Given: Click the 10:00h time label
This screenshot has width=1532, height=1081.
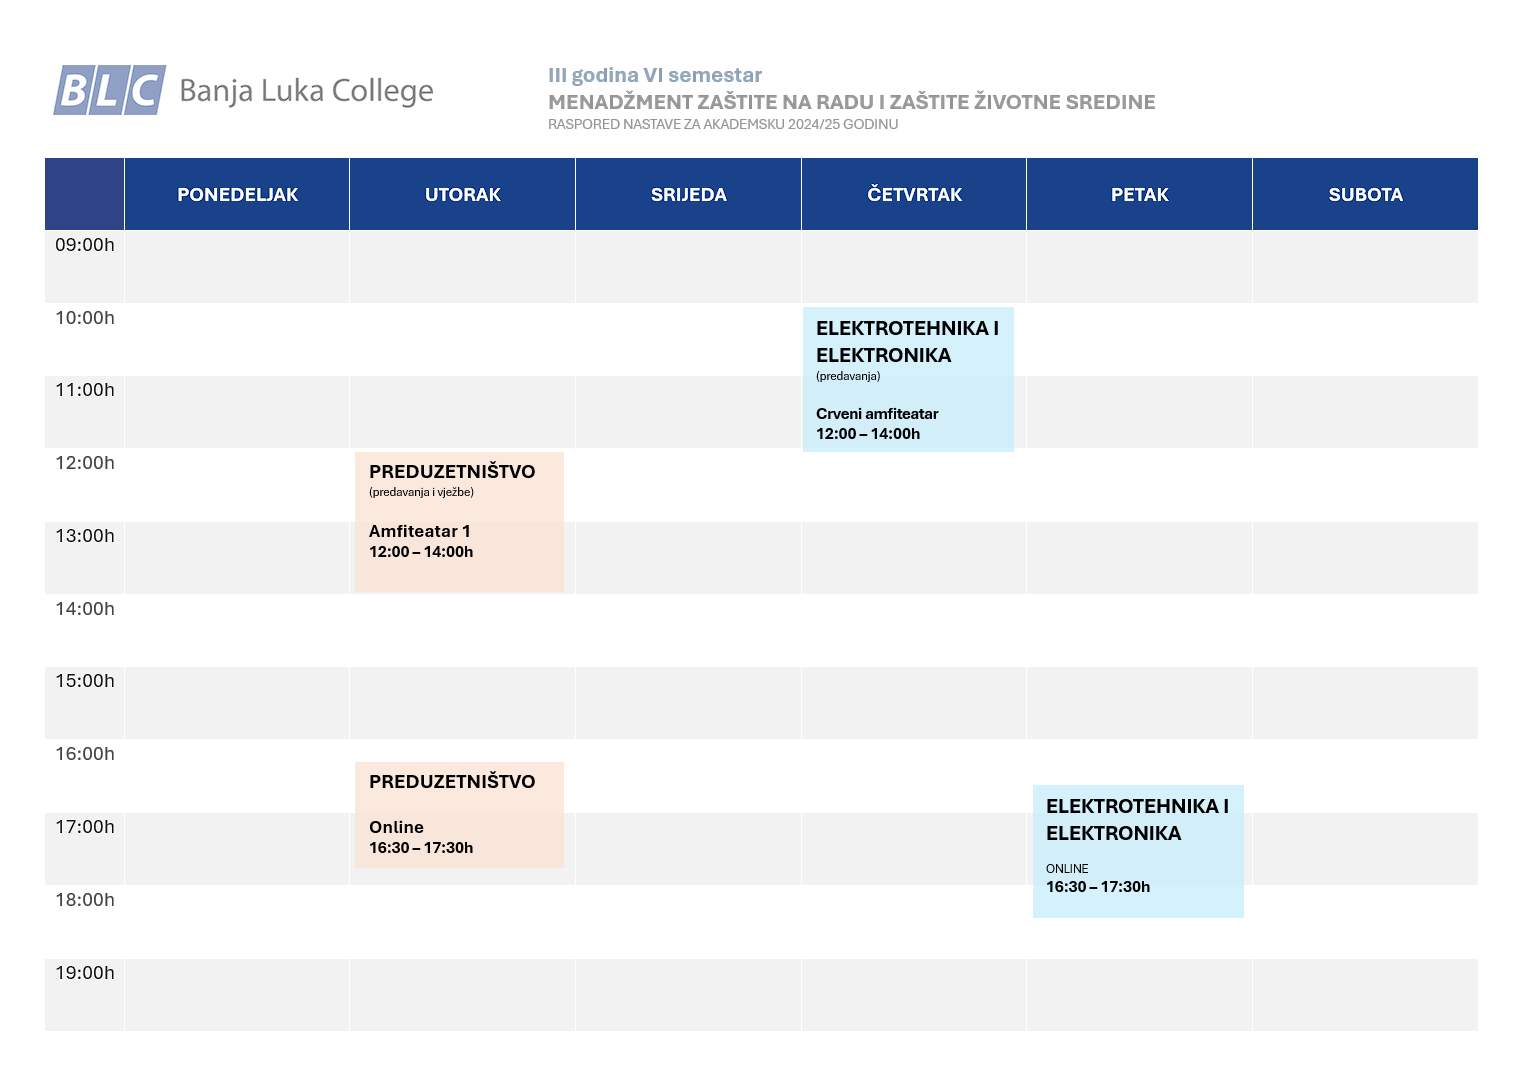Looking at the screenshot, I should tap(85, 318).
